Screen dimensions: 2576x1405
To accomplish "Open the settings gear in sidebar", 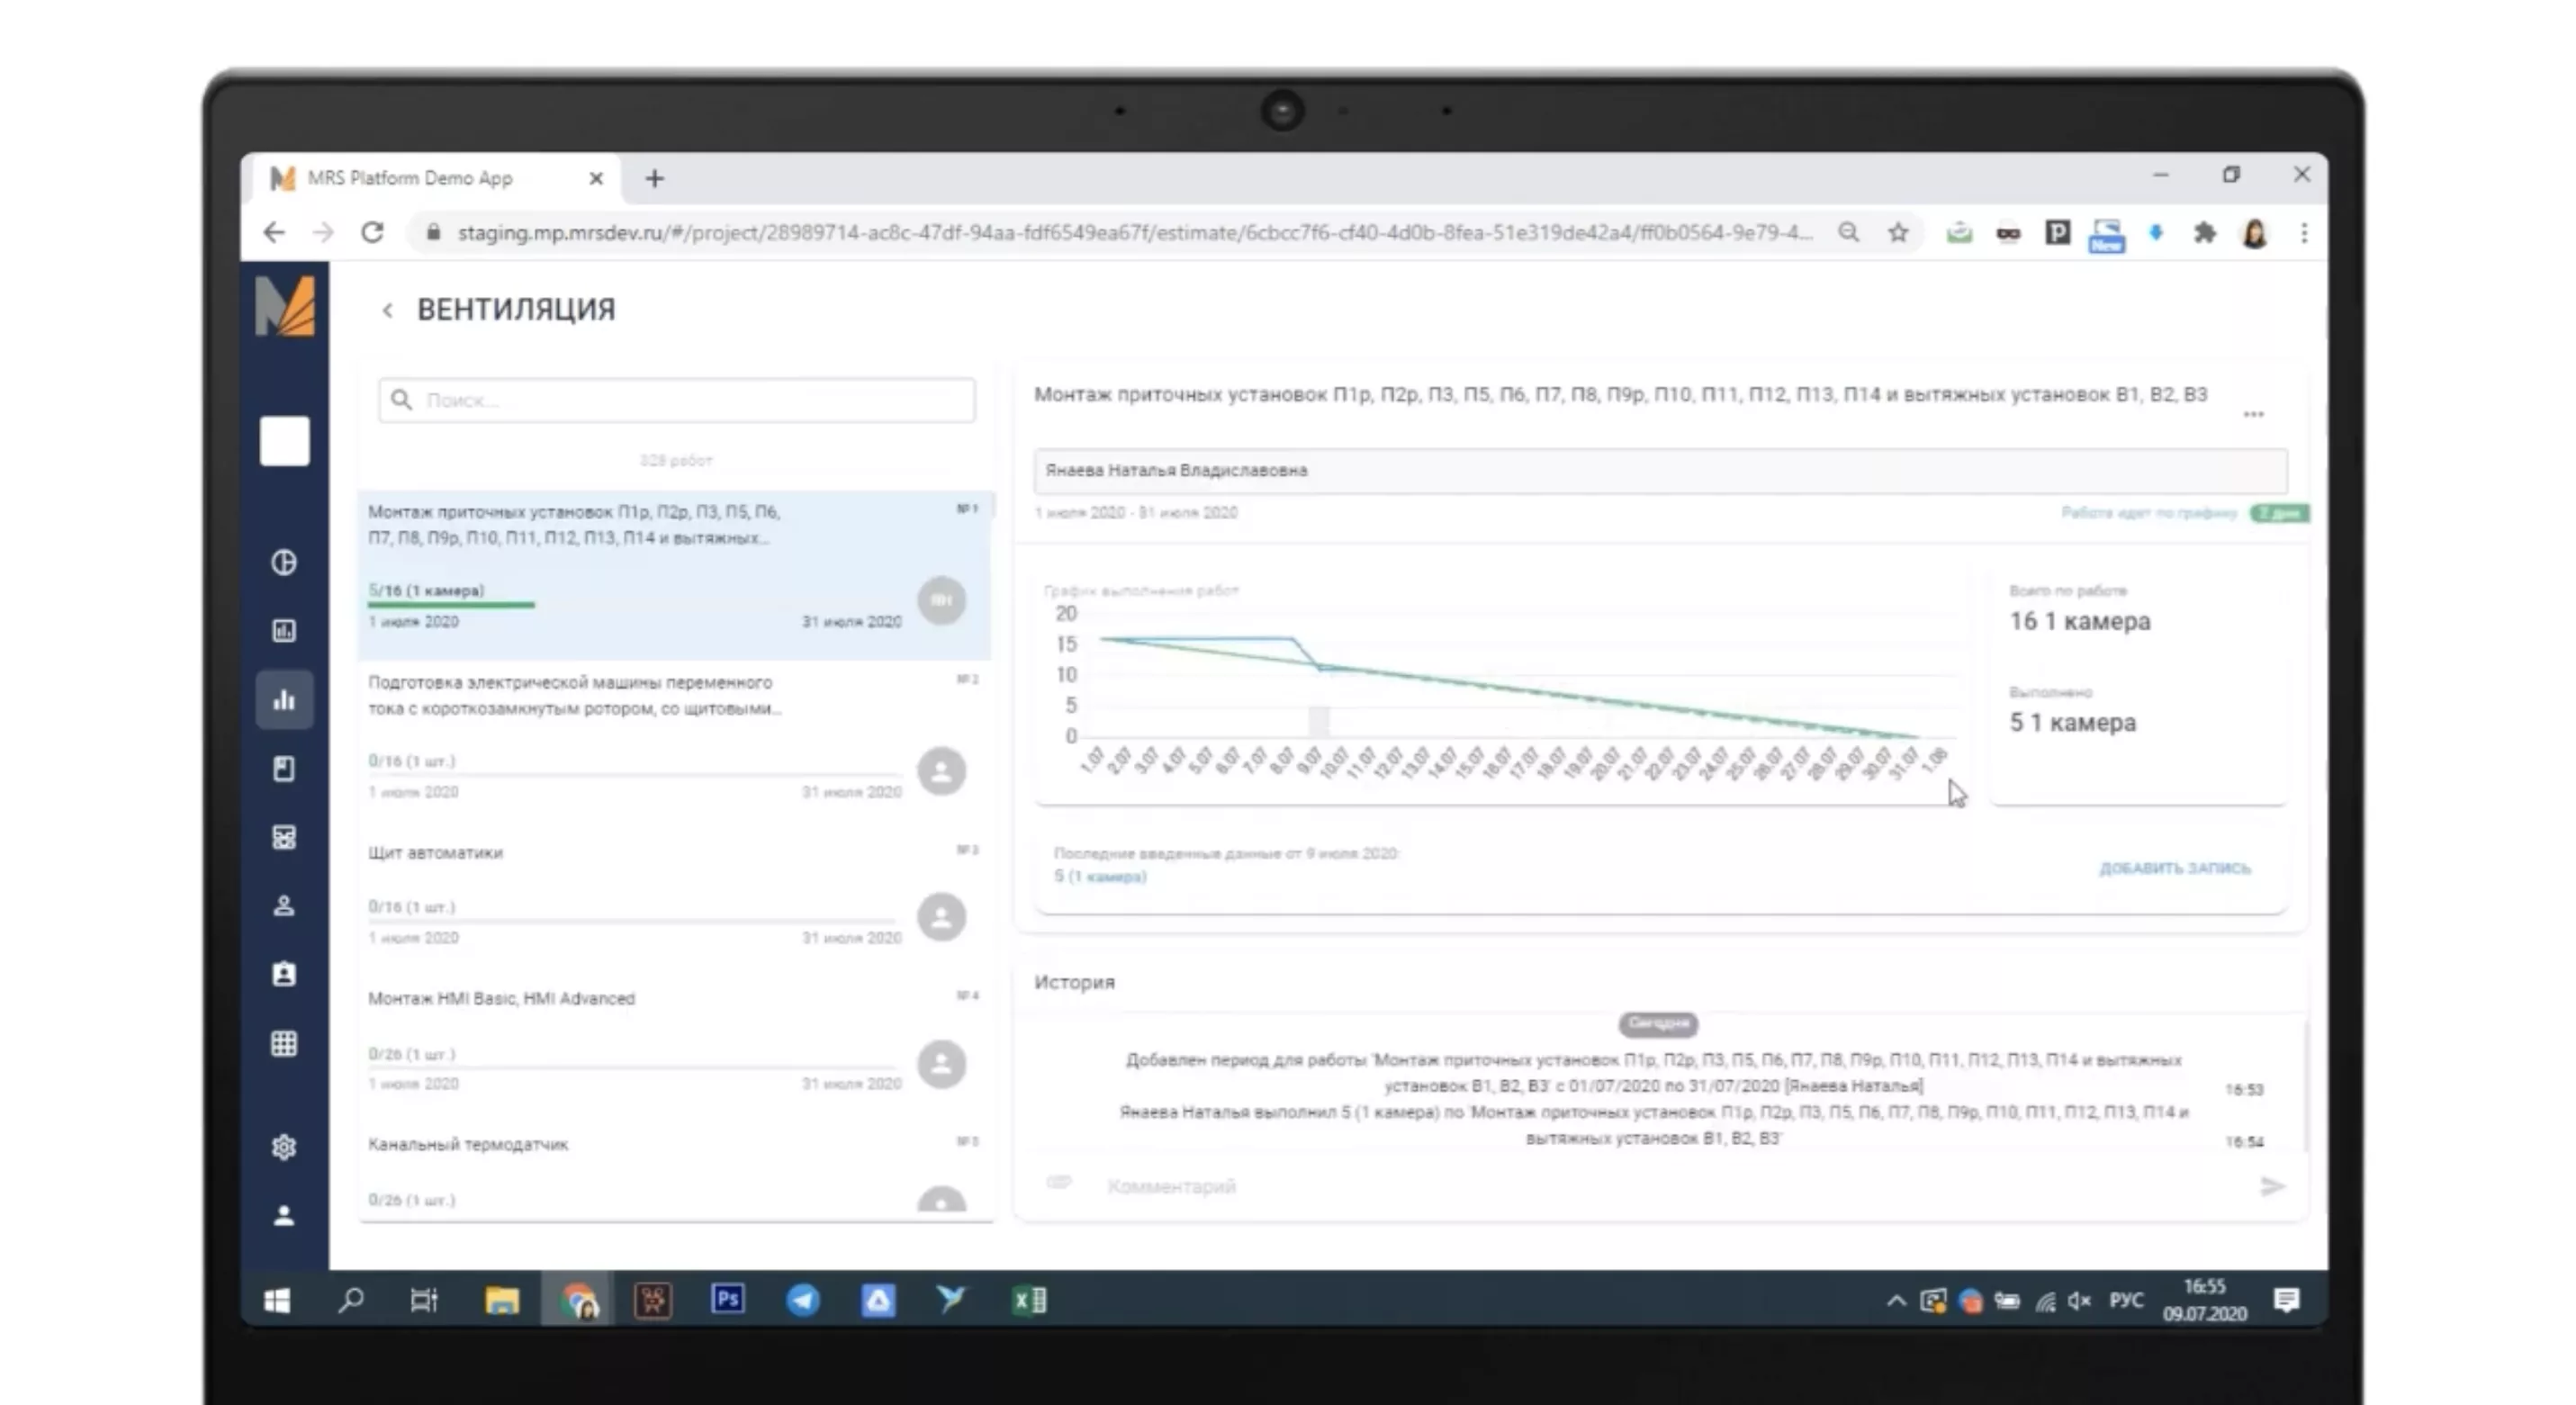I will (284, 1147).
